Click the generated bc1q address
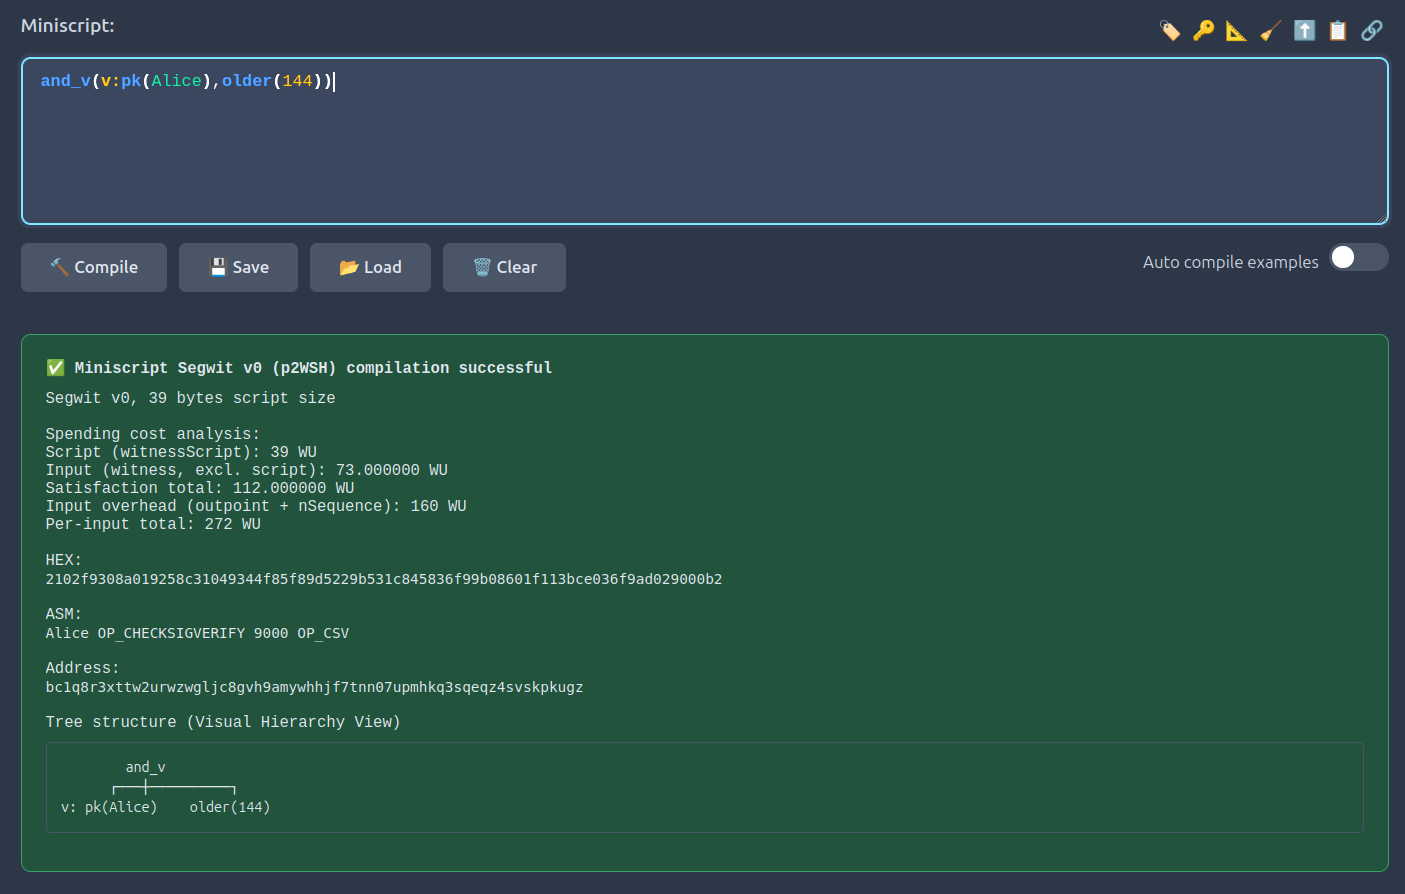The image size is (1405, 894). (314, 687)
